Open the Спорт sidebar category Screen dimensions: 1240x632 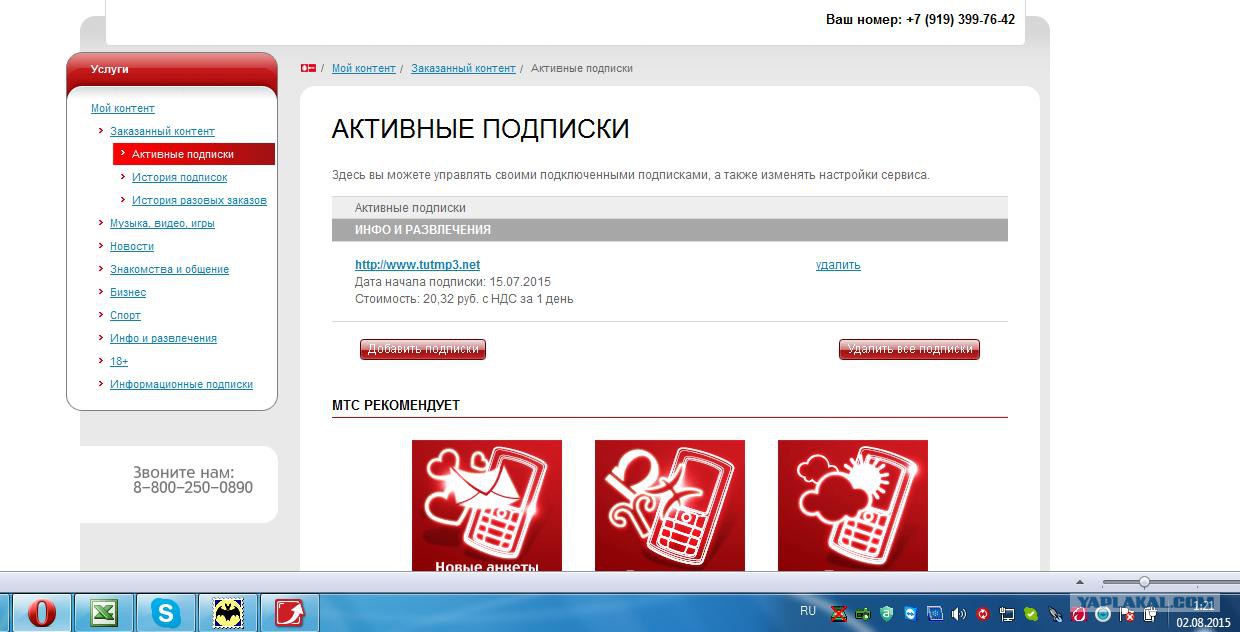tap(125, 315)
